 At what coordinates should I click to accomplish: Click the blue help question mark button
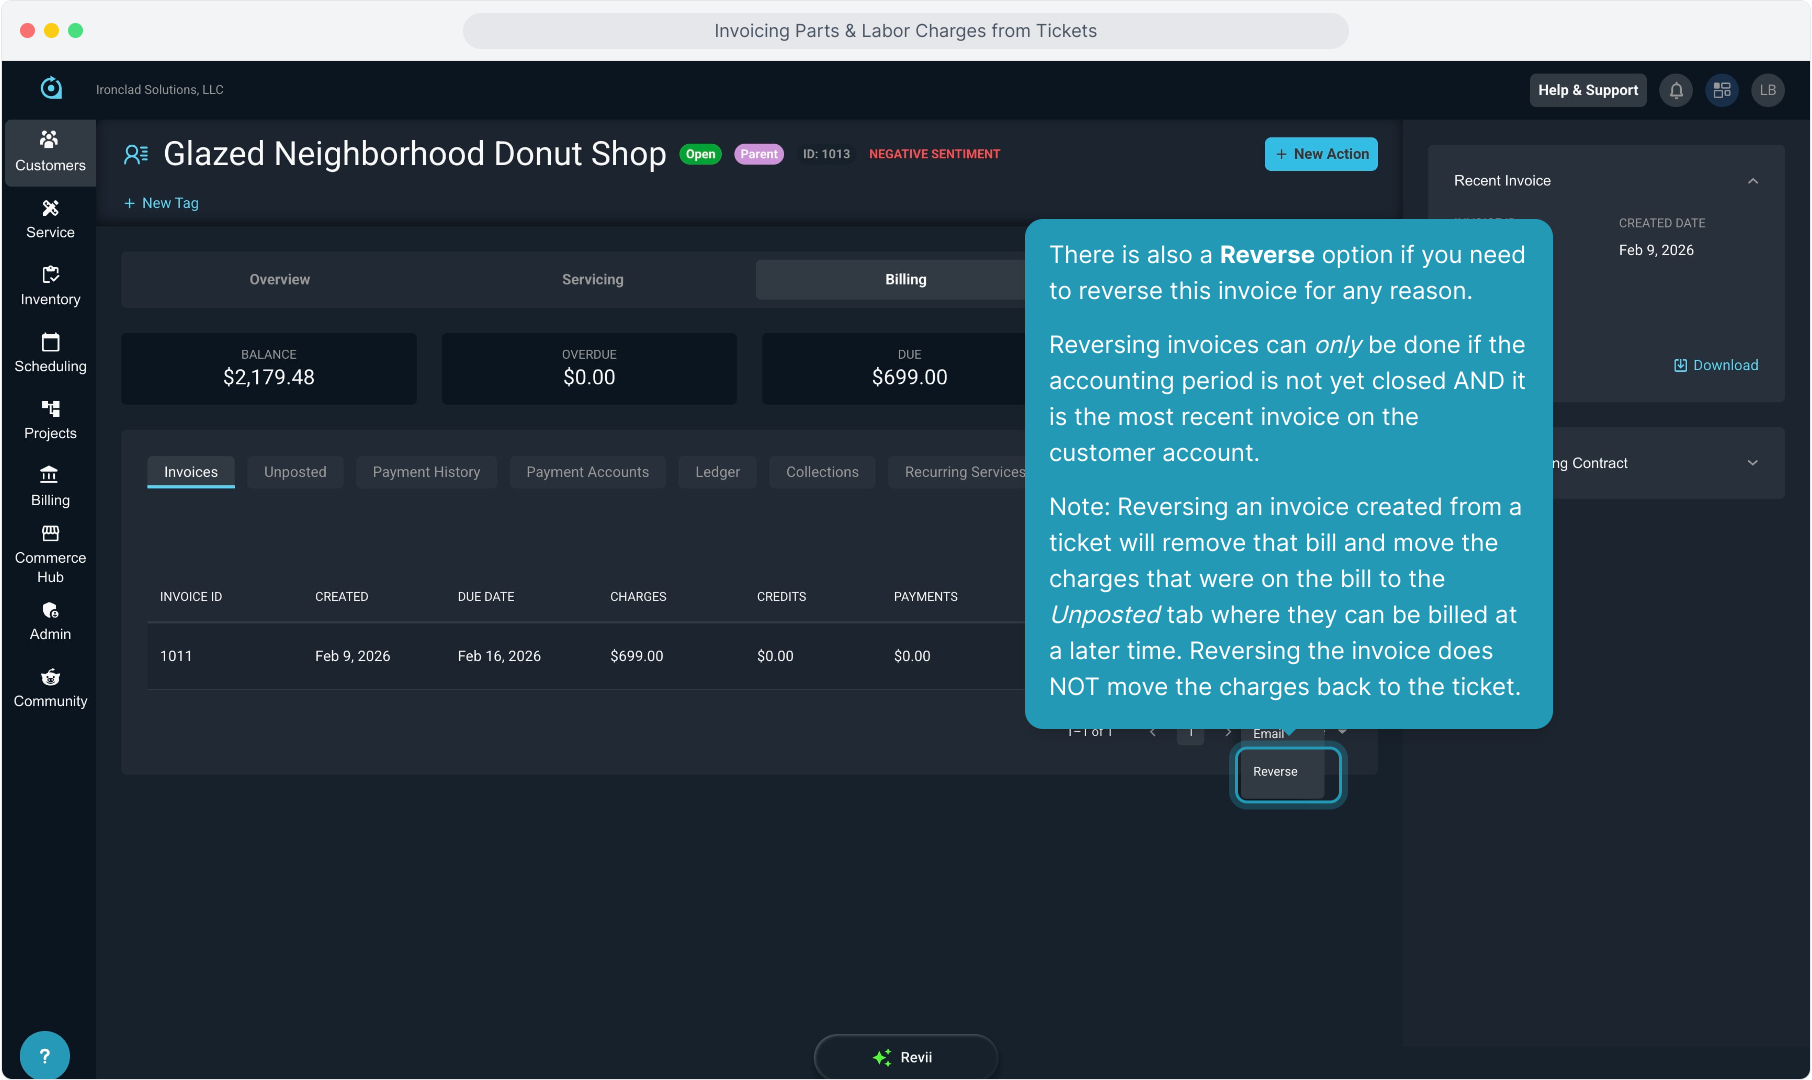tap(44, 1055)
